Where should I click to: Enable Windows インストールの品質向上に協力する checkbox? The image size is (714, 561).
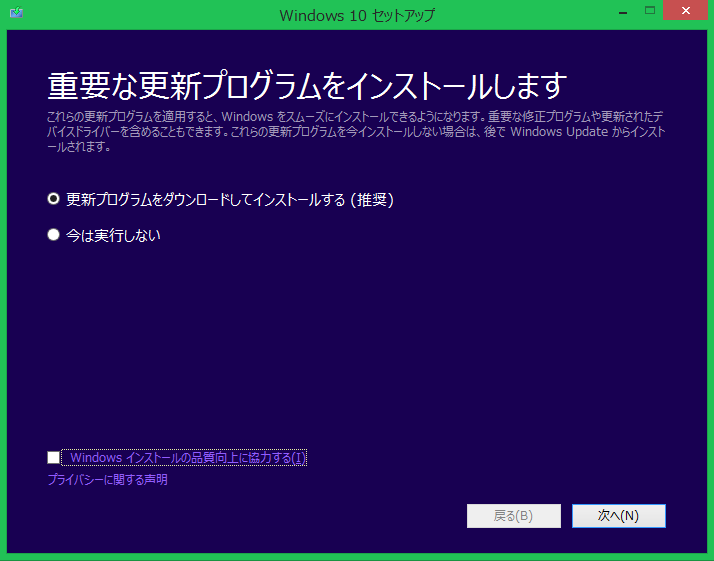[x=53, y=457]
